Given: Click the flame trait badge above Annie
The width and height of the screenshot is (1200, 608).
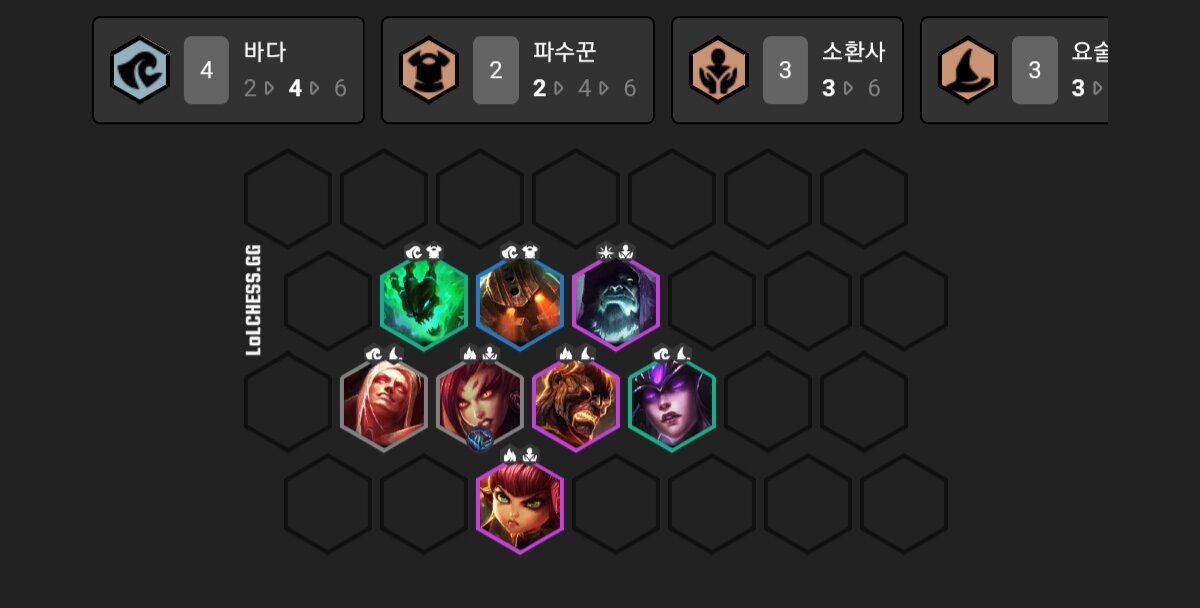Looking at the screenshot, I should point(510,455).
